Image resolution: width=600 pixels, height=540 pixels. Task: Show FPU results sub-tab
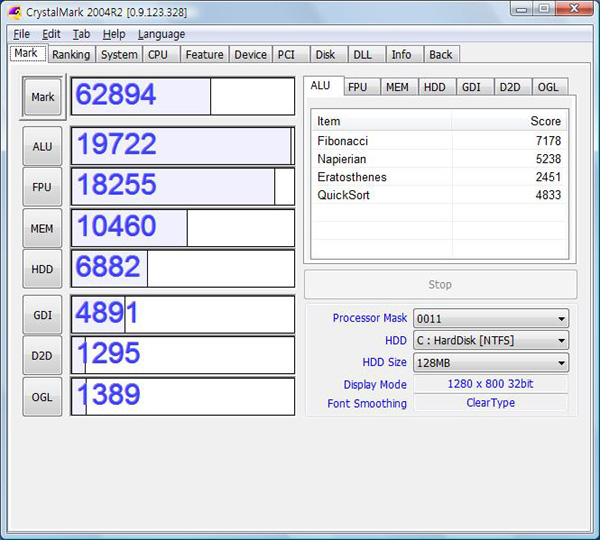[x=362, y=87]
